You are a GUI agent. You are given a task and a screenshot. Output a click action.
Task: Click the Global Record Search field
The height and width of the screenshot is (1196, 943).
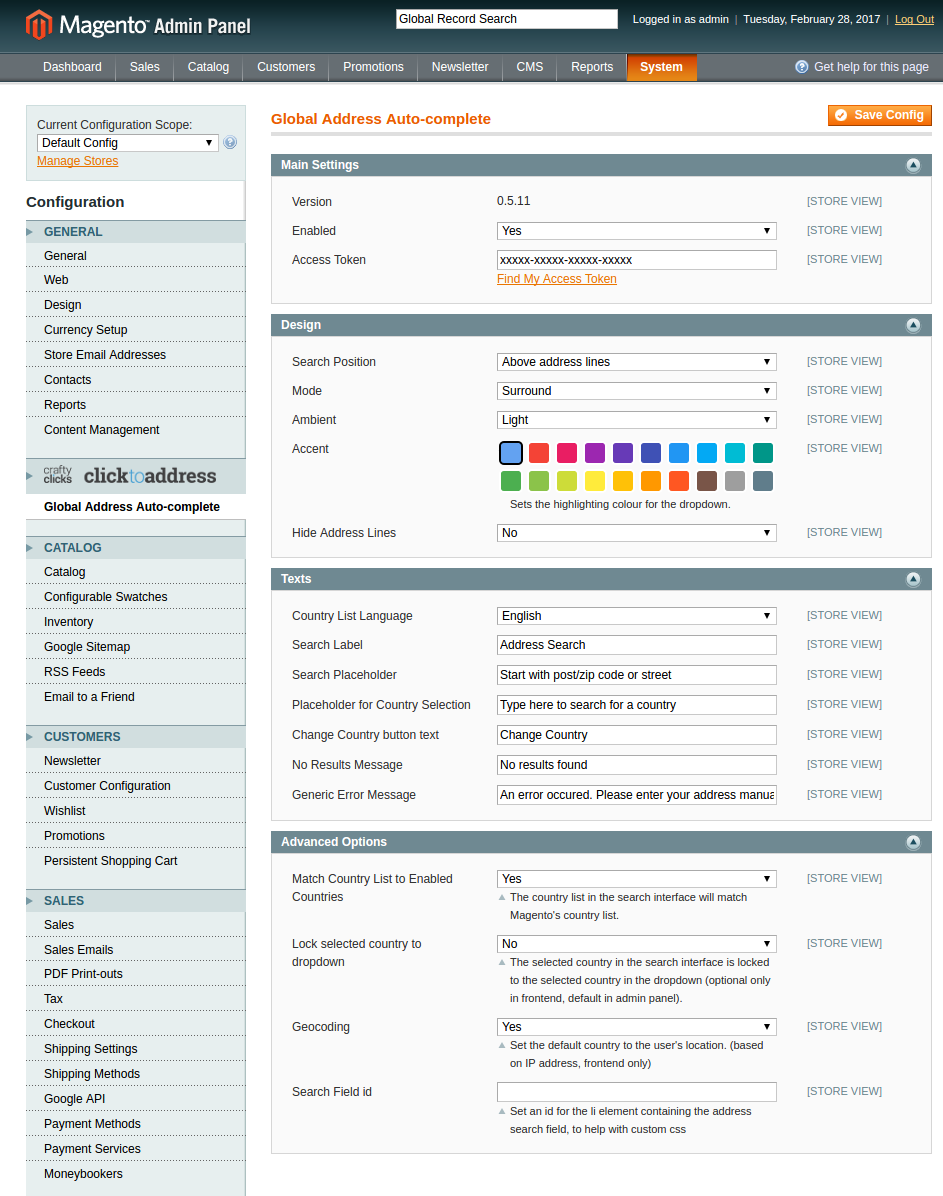(507, 19)
